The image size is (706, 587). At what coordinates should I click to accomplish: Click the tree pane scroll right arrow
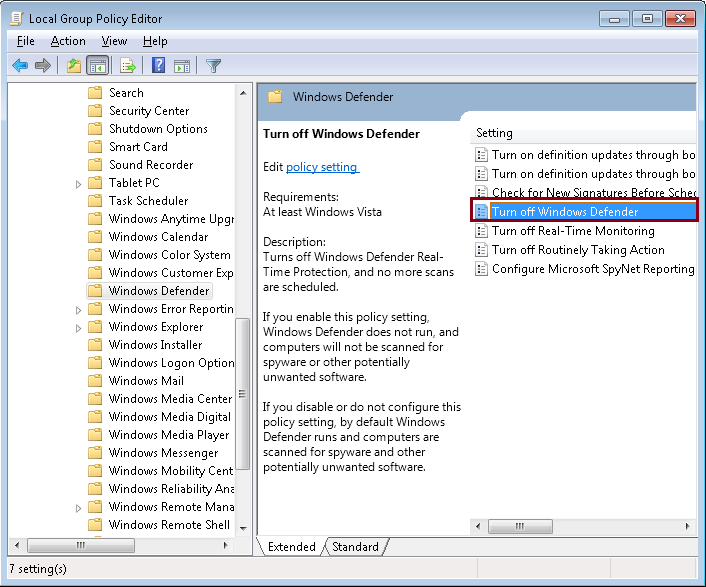[x=226, y=546]
